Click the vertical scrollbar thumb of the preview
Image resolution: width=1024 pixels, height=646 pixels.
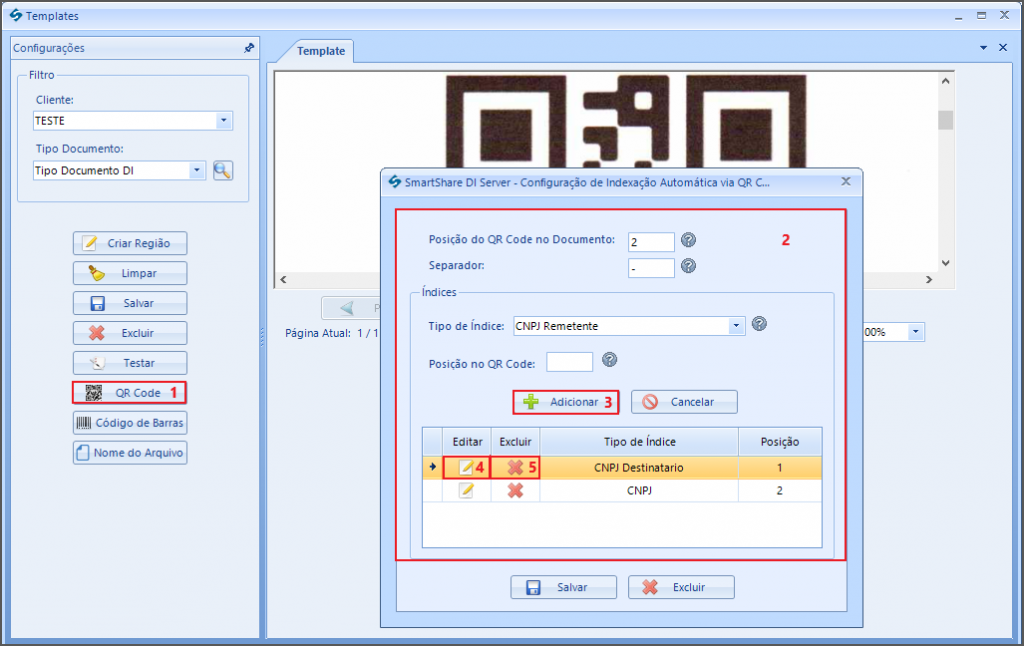point(946,120)
